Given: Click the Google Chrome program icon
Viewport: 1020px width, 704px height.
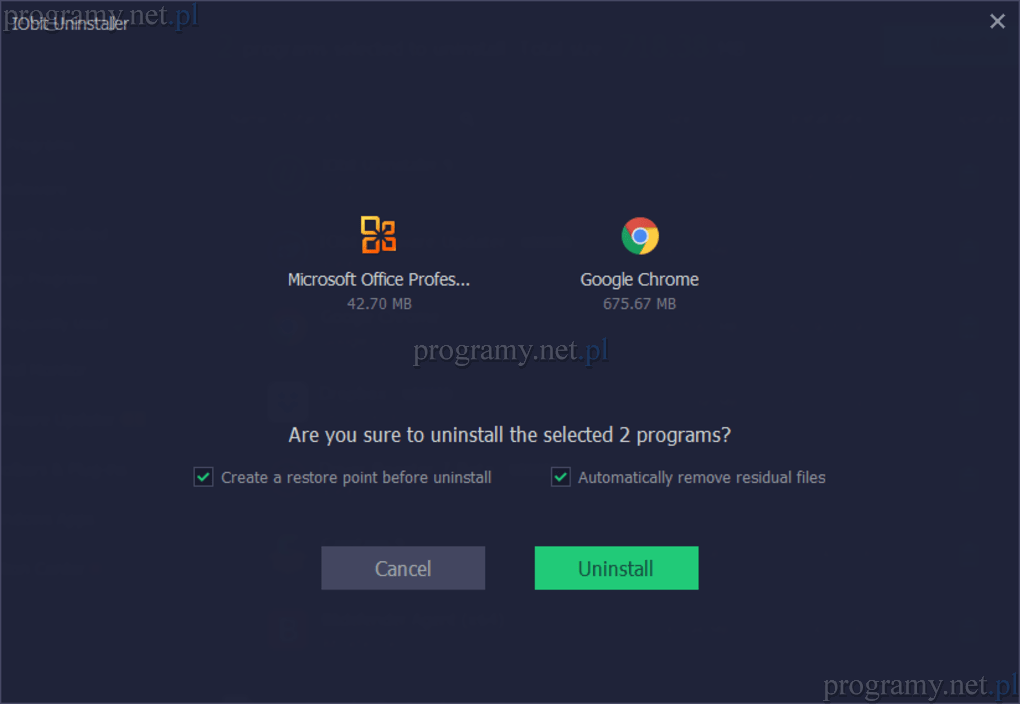Looking at the screenshot, I should 640,236.
